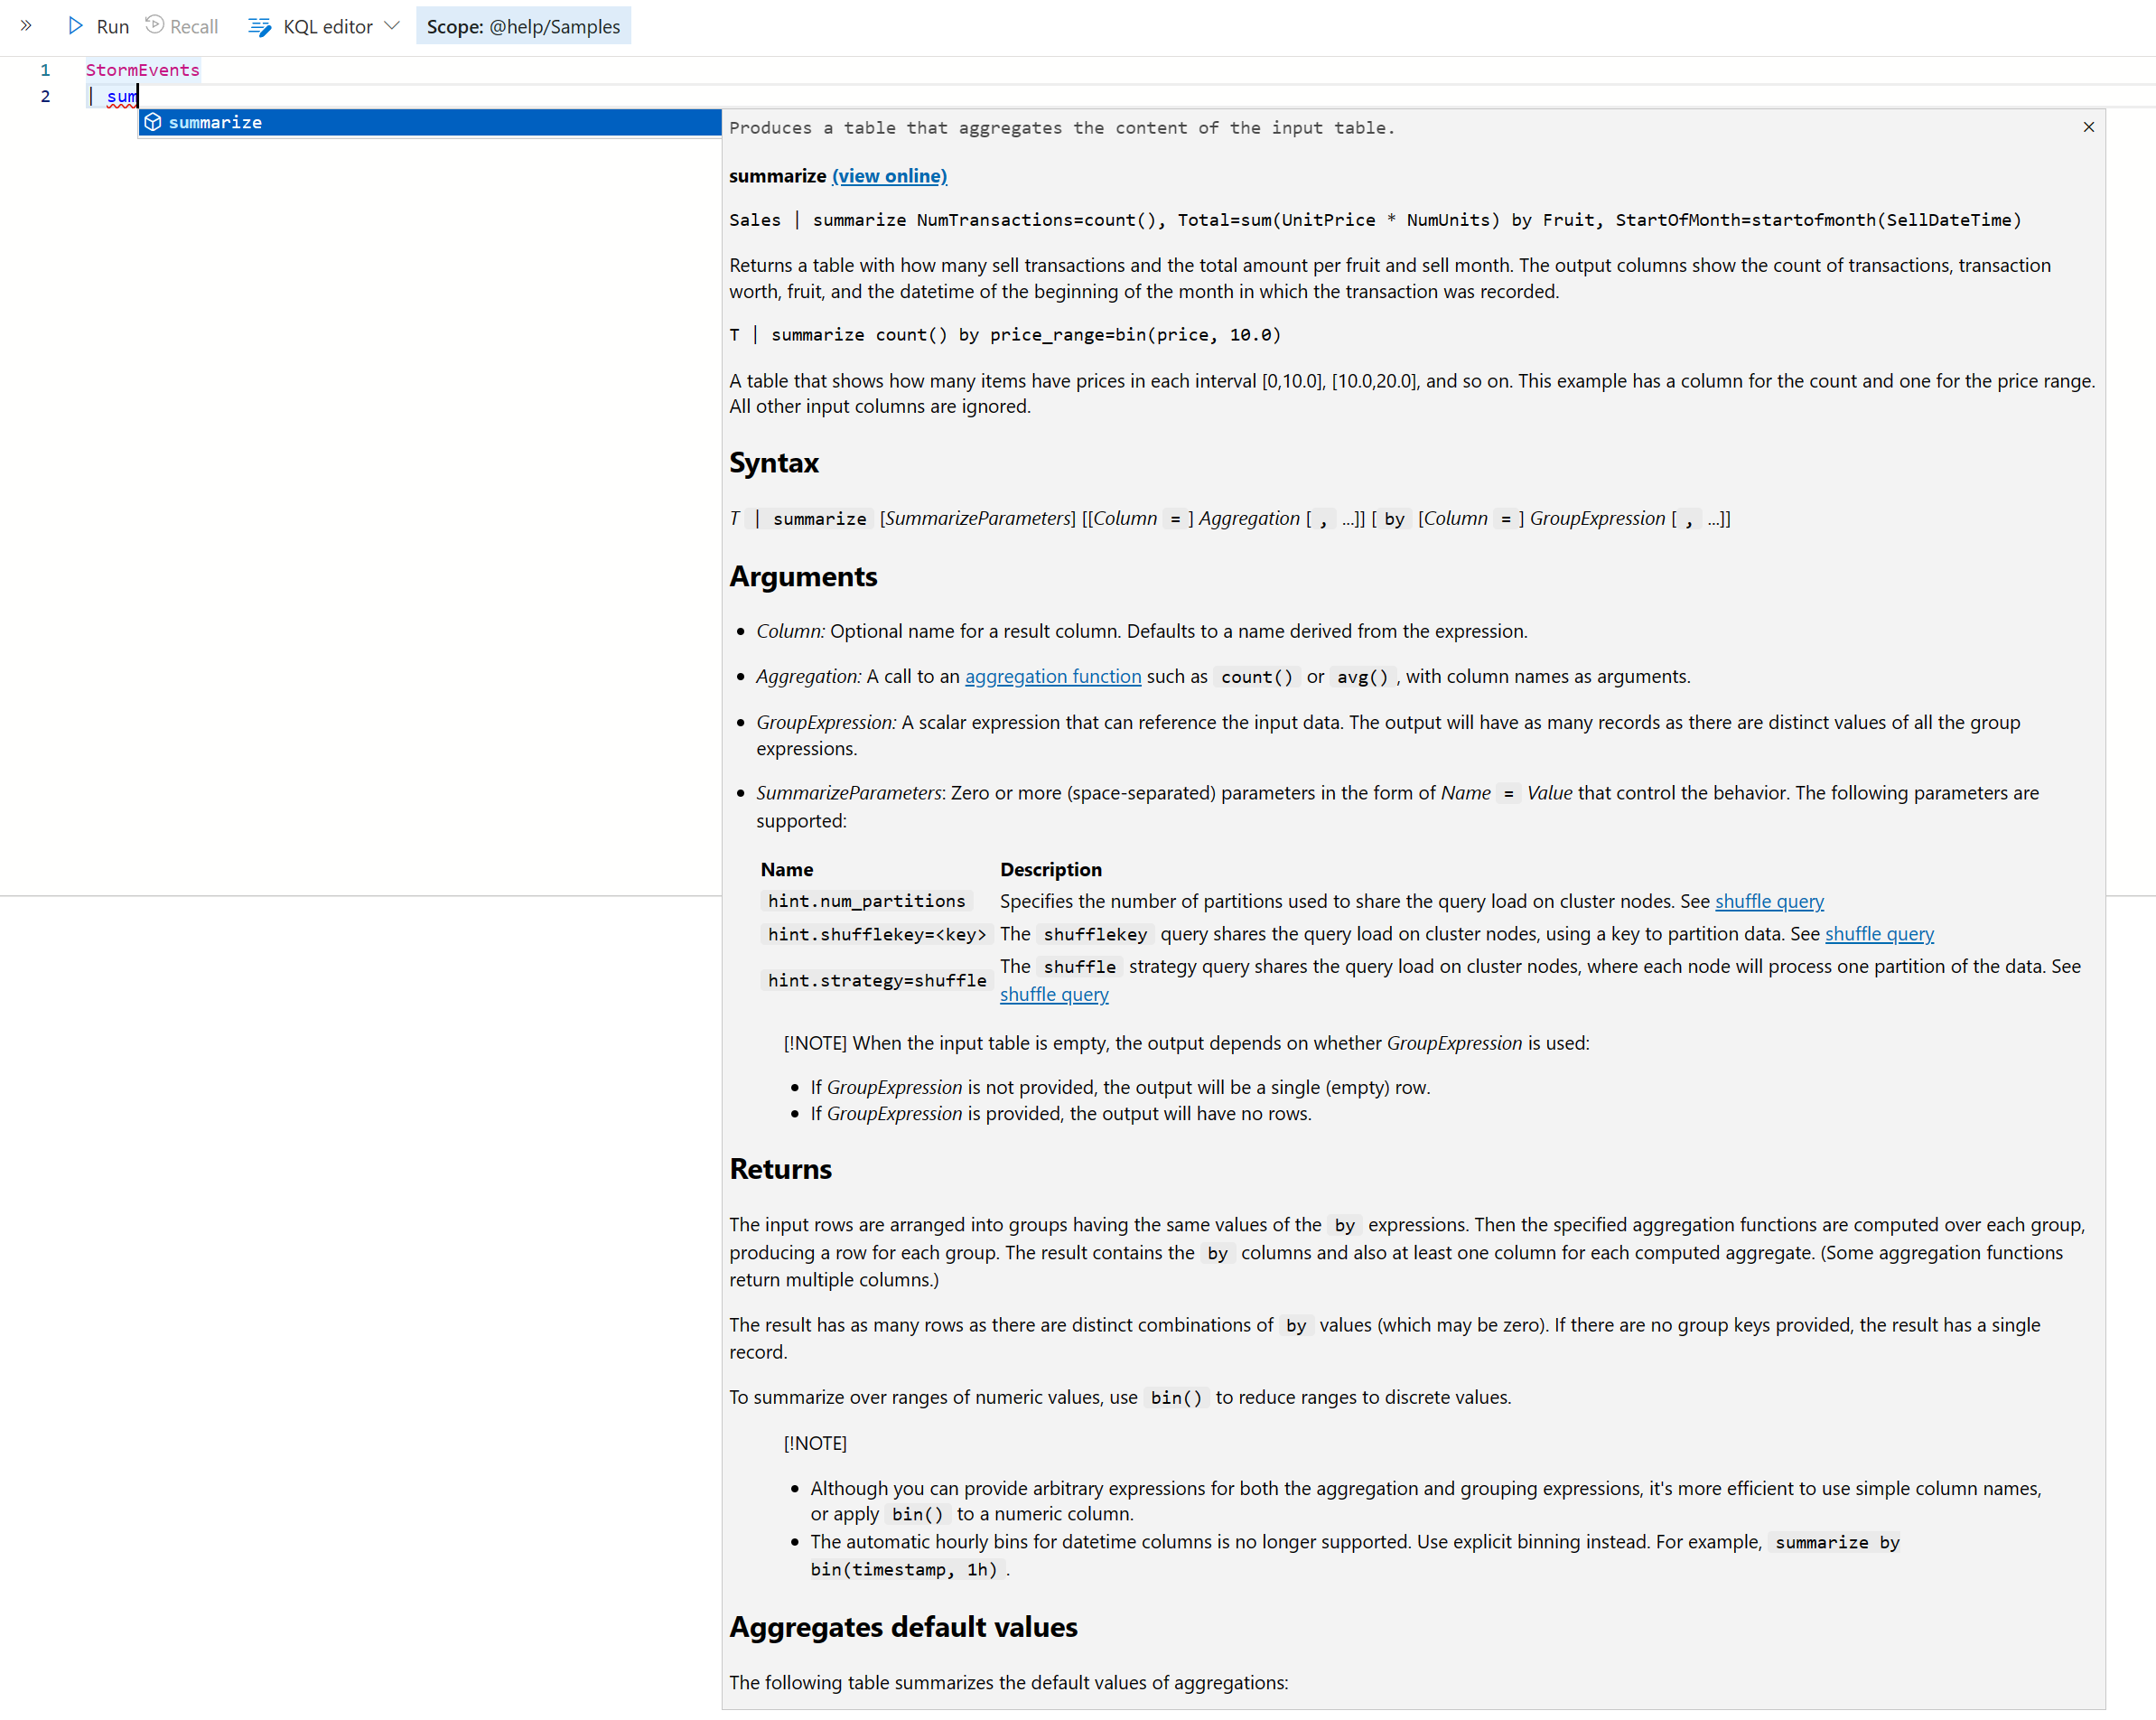2156x1720 pixels.
Task: Click the KQL editor label text
Action: pos(327,27)
